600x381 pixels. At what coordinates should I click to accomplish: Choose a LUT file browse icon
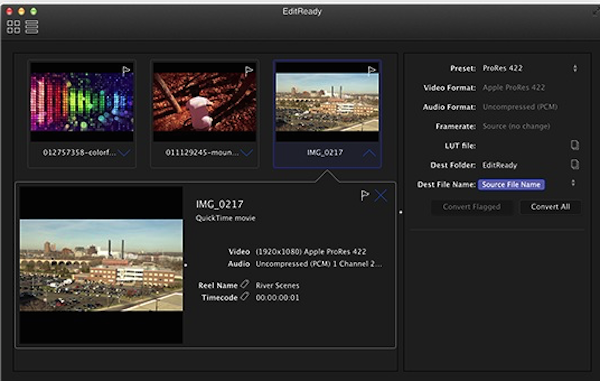point(575,145)
